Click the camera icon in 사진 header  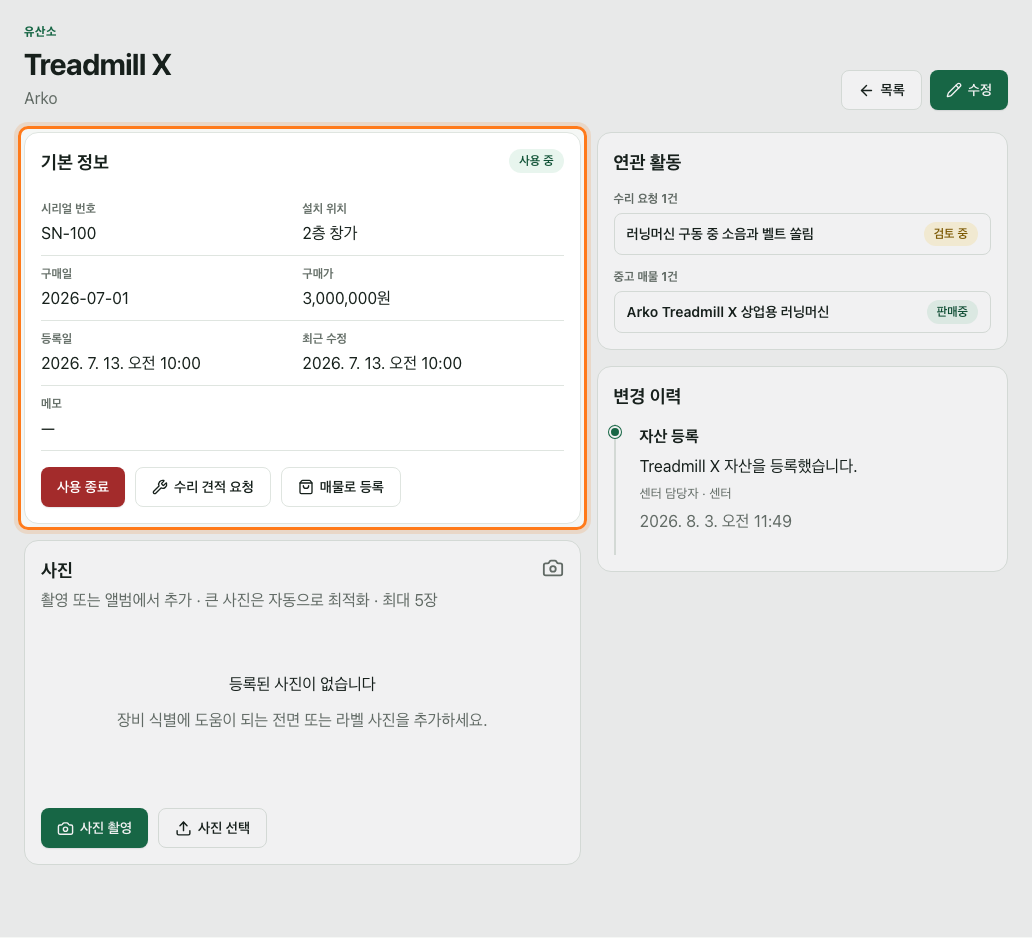point(553,568)
